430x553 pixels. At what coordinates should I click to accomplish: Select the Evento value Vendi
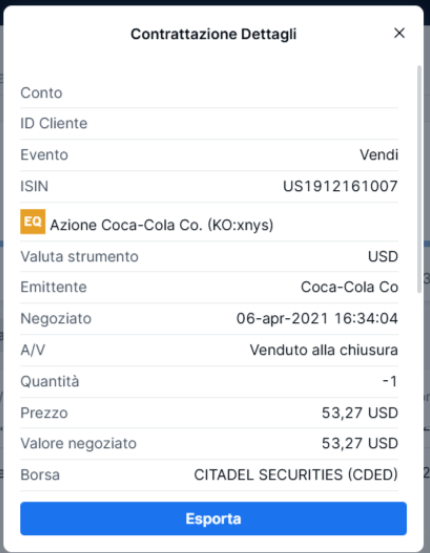pos(379,155)
